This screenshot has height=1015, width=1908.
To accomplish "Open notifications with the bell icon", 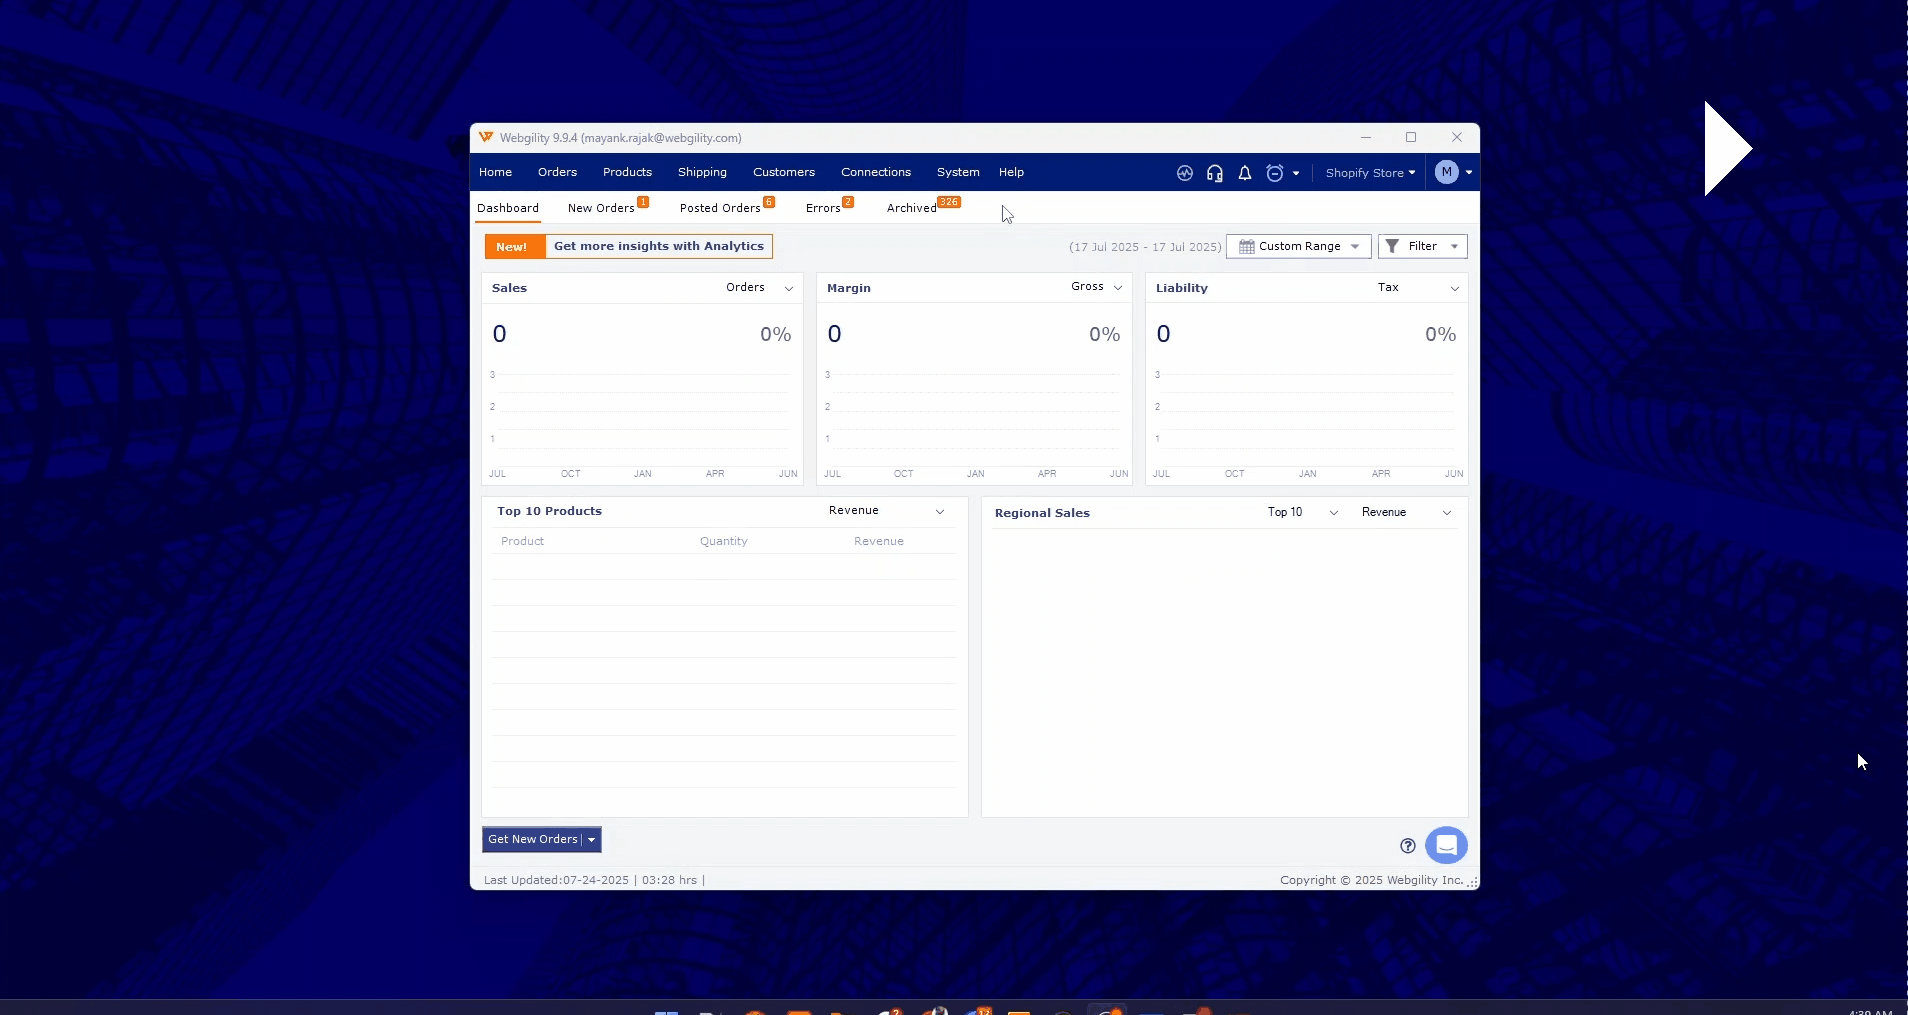I will pos(1245,173).
